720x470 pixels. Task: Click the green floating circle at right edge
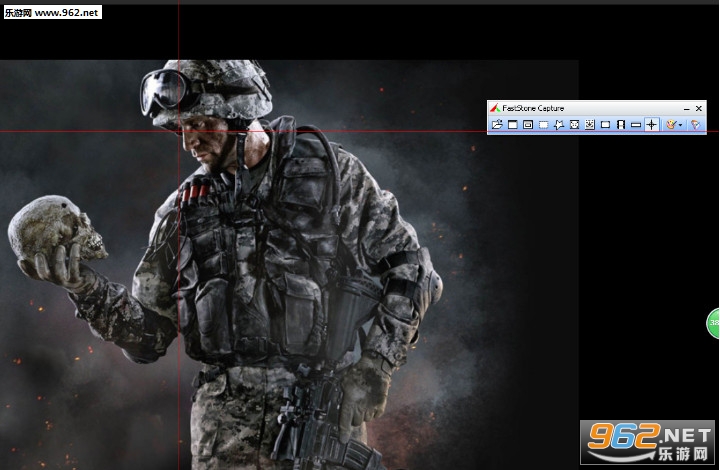pyautogui.click(x=713, y=323)
